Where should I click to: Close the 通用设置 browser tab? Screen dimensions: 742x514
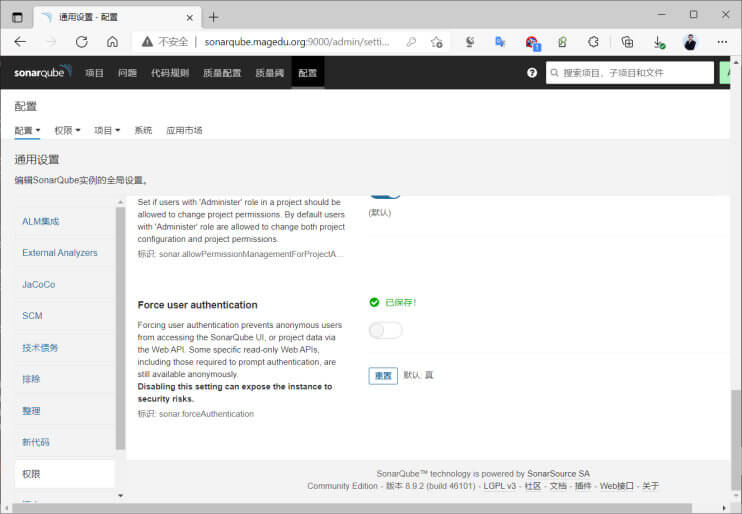click(x=190, y=18)
